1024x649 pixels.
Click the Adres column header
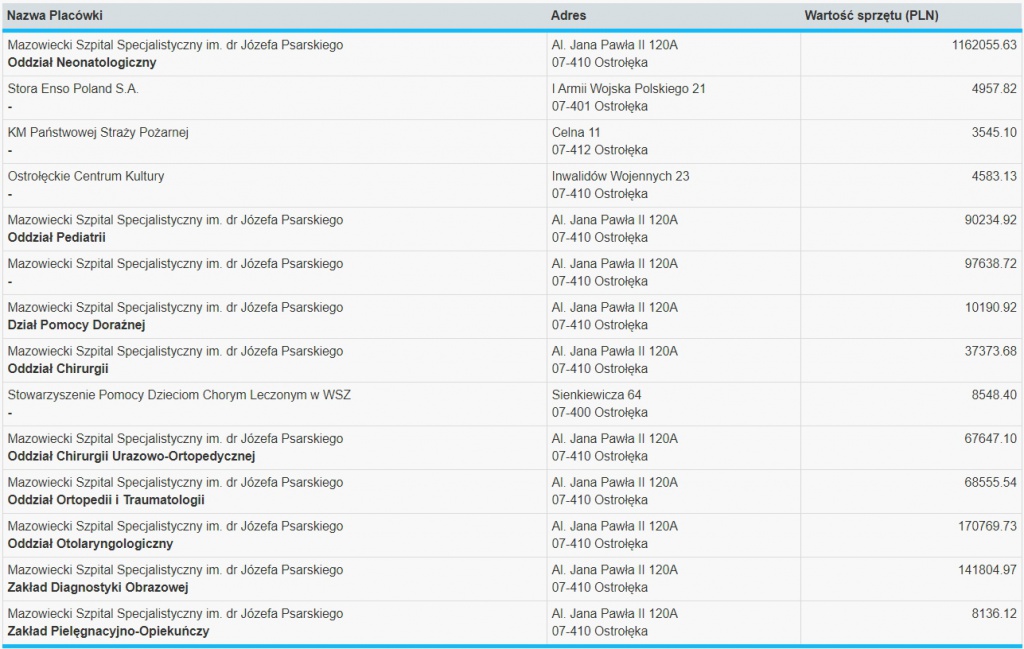tap(568, 15)
